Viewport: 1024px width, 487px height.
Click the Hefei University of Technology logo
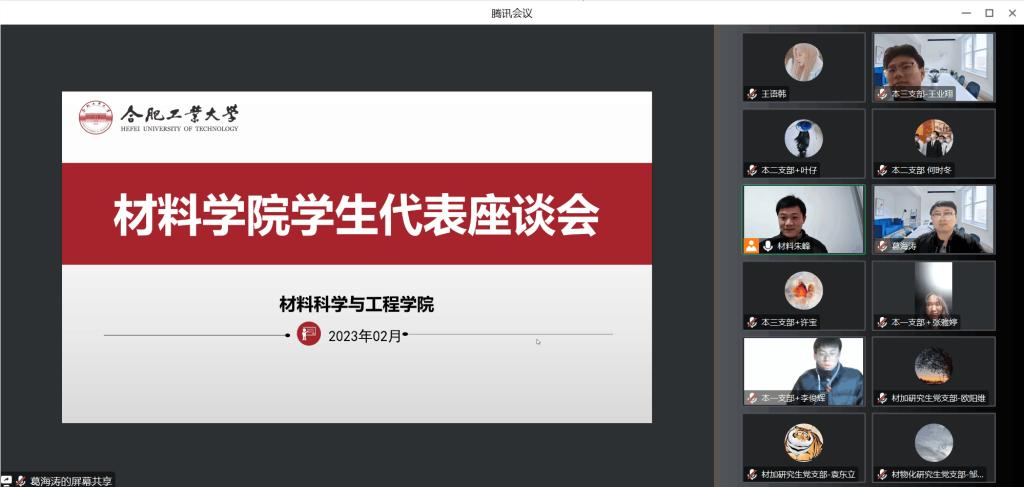click(96, 117)
